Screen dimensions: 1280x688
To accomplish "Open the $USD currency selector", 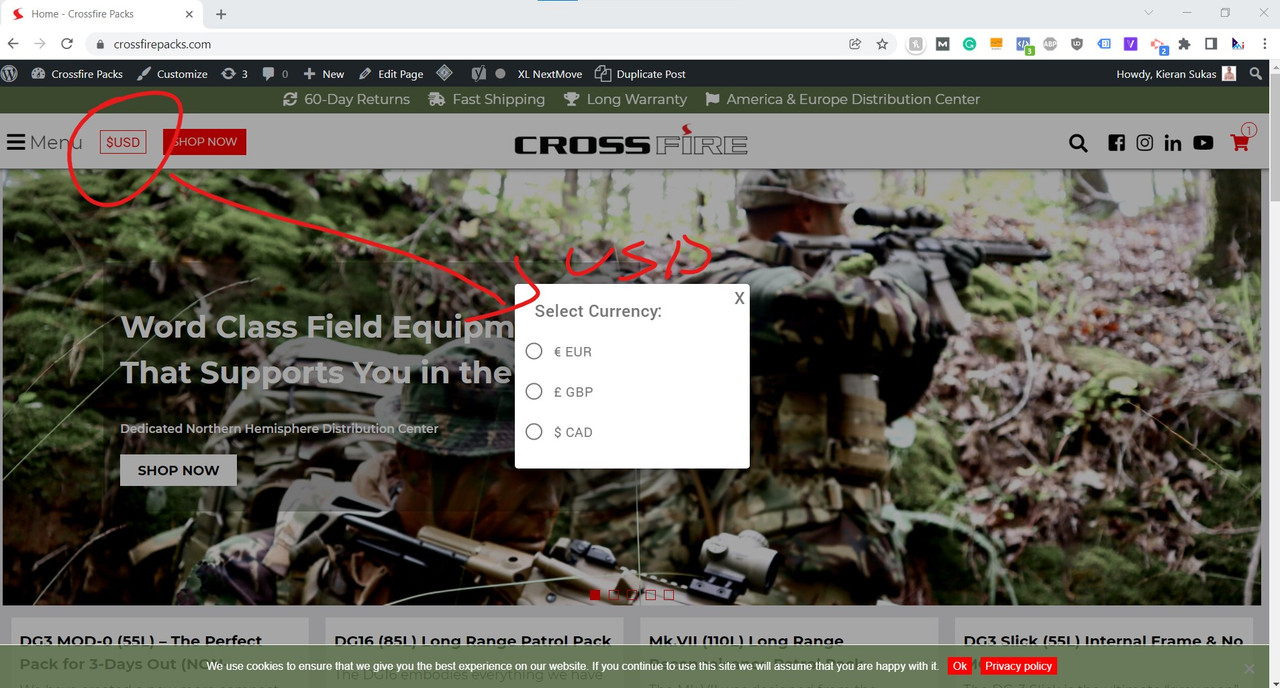I will [x=123, y=142].
